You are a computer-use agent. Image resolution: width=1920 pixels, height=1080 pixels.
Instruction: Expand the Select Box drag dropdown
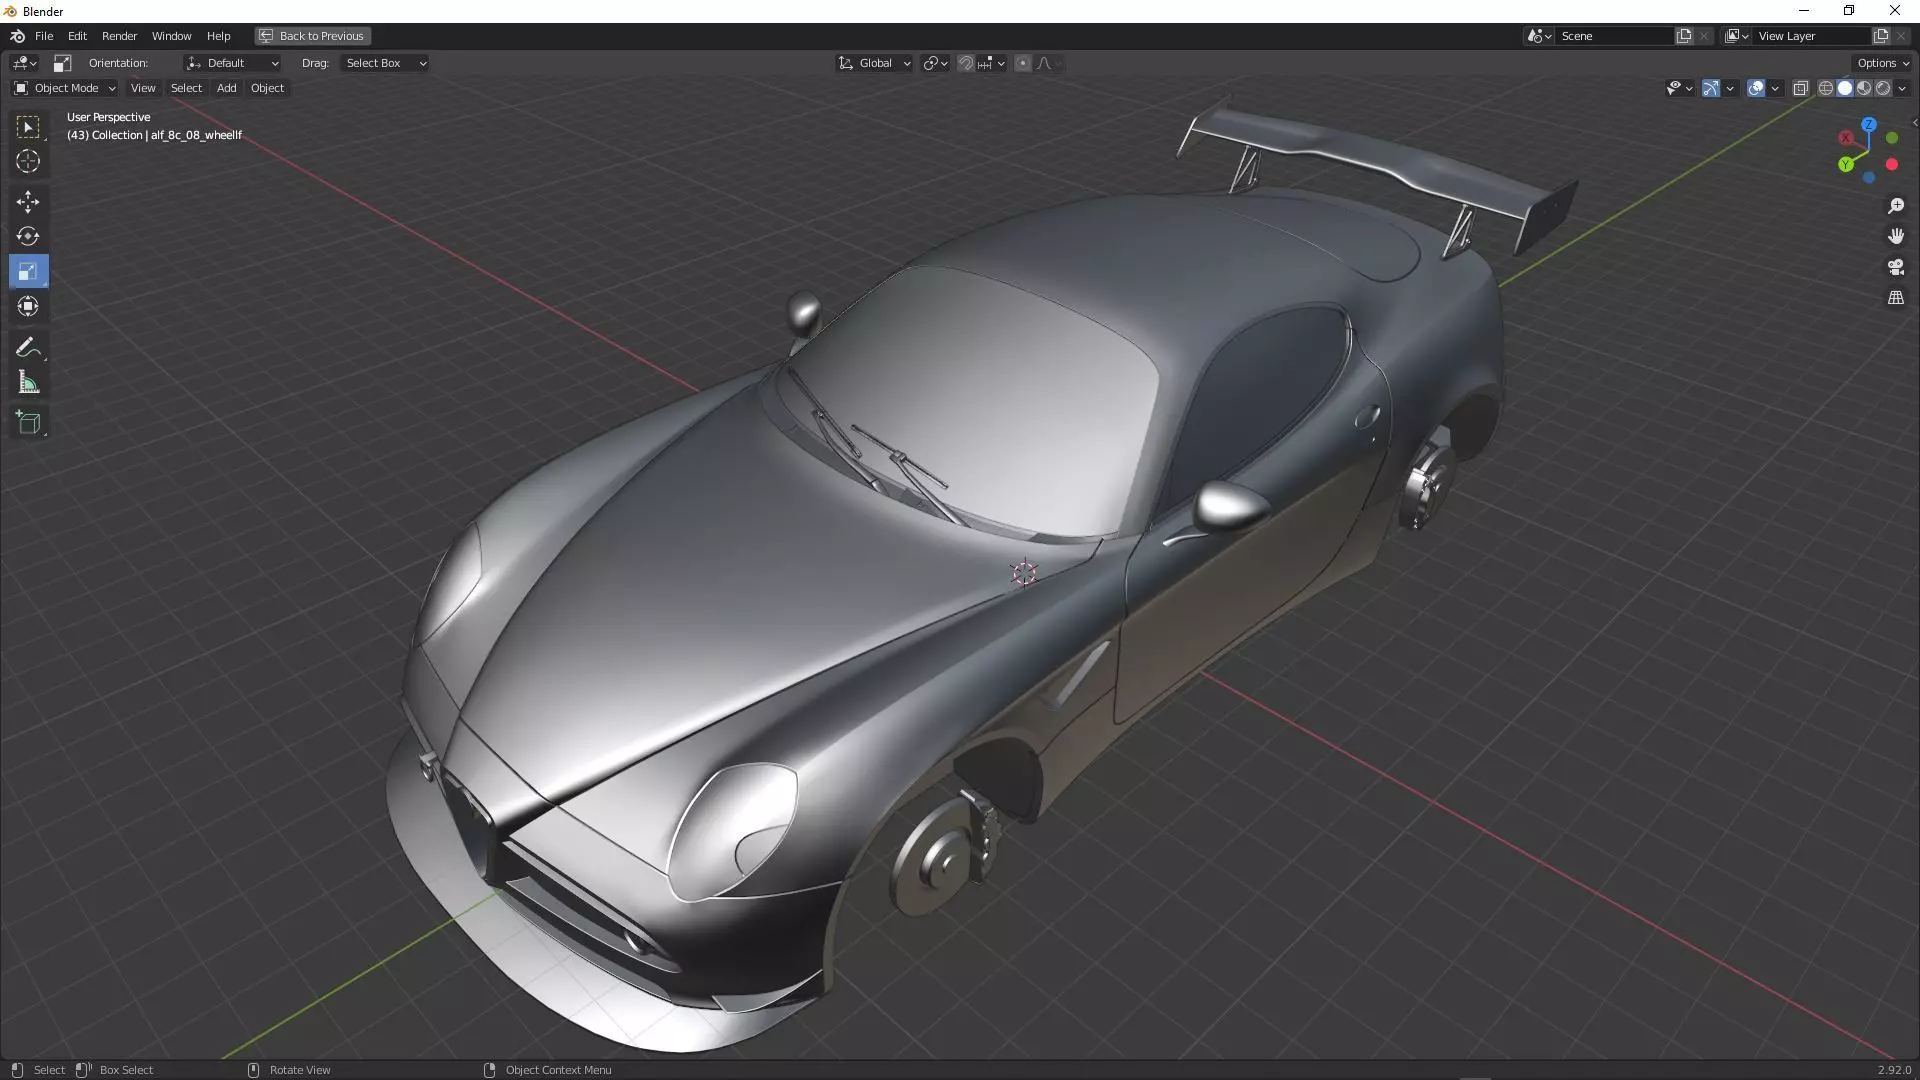[x=385, y=63]
